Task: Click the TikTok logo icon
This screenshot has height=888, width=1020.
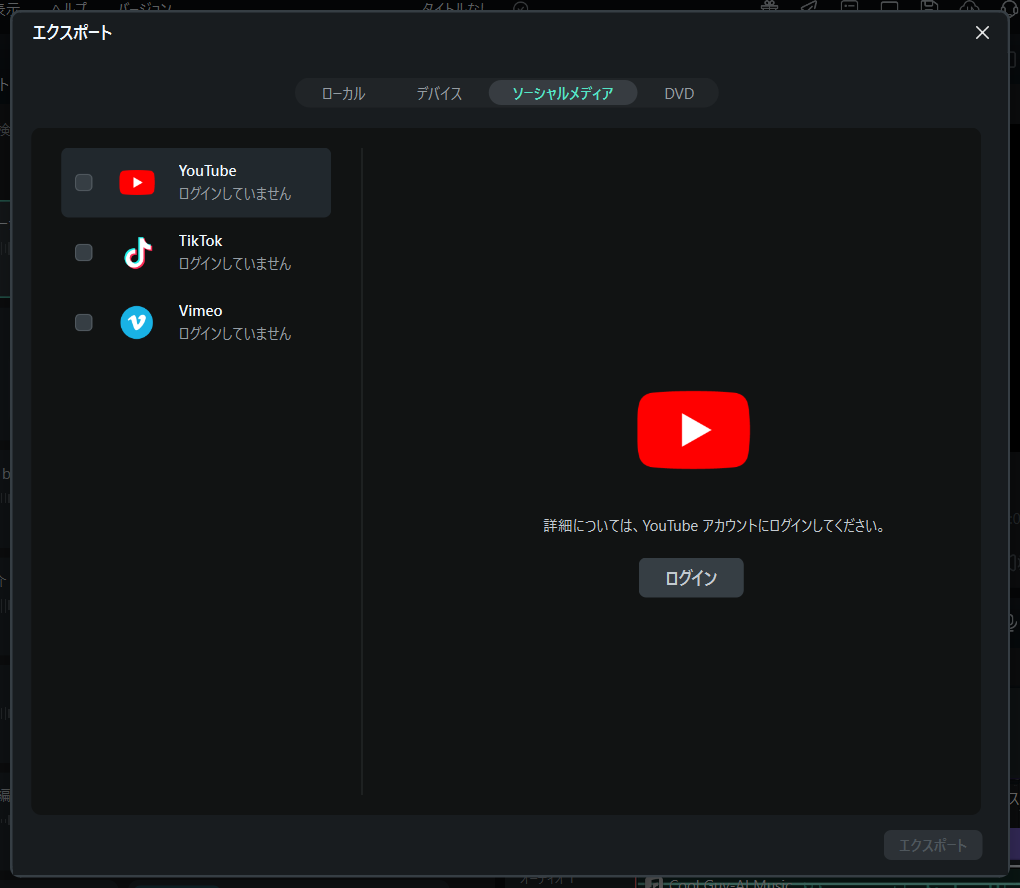Action: tap(137, 252)
